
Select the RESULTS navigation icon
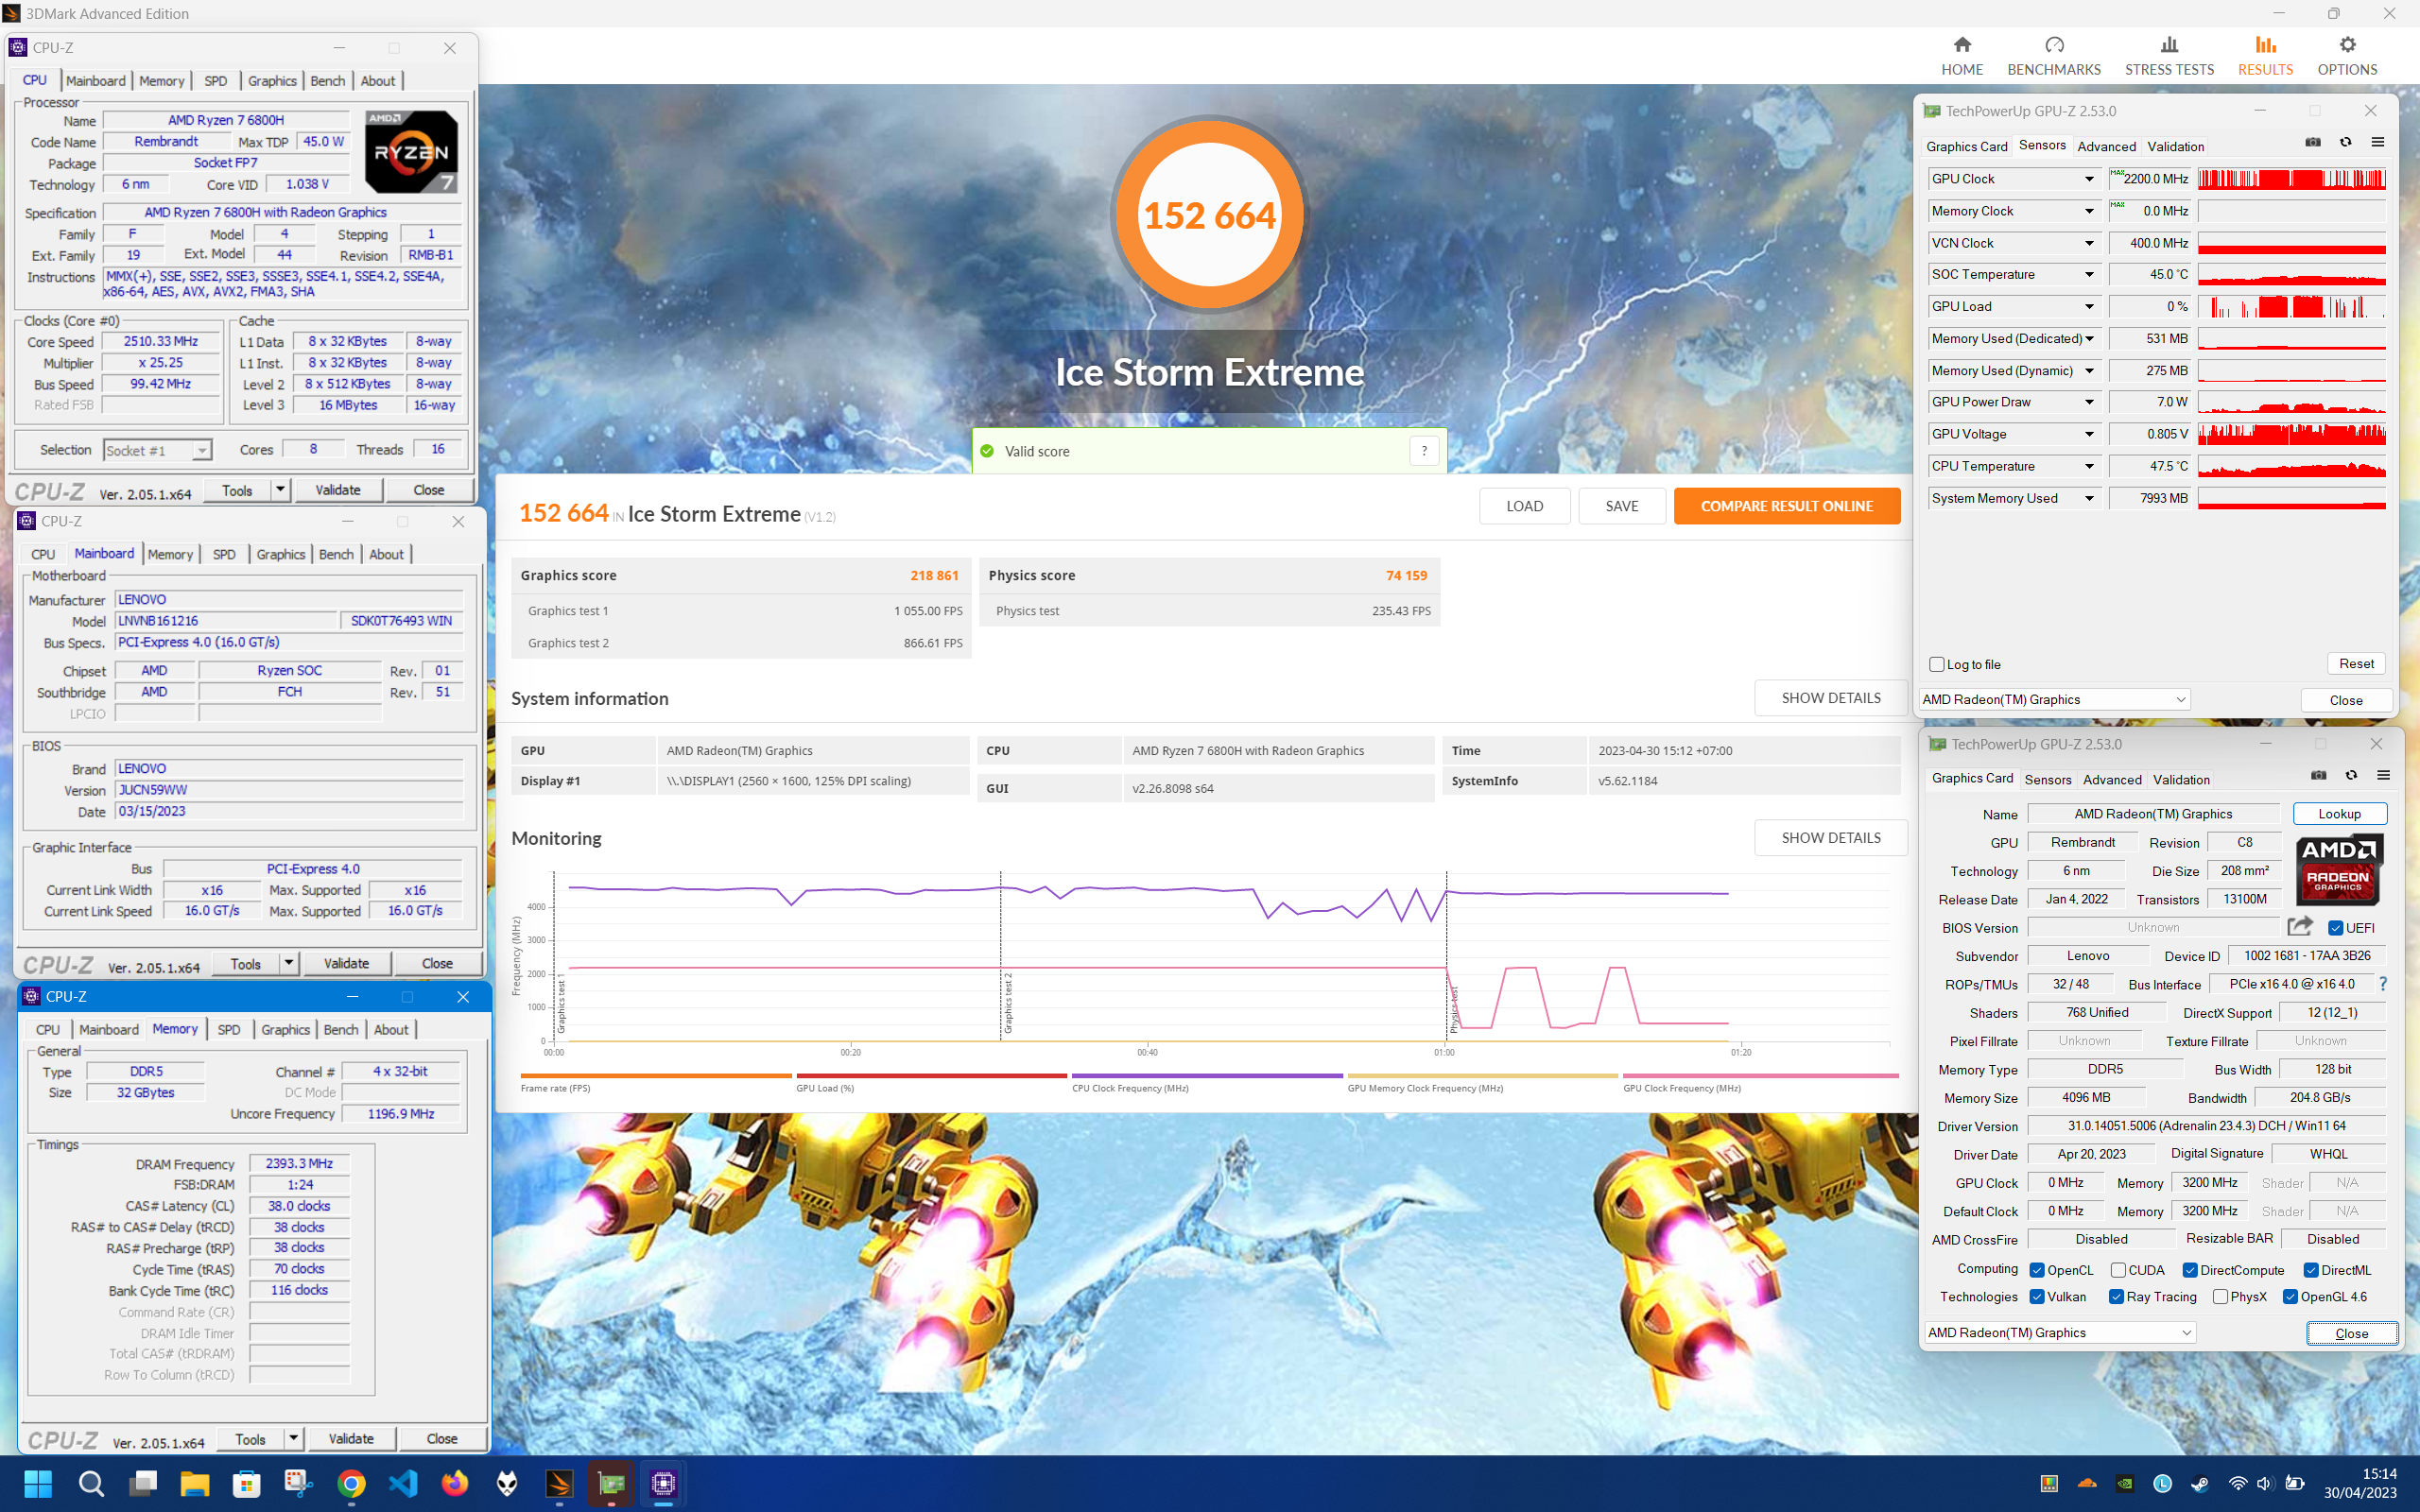point(2265,44)
